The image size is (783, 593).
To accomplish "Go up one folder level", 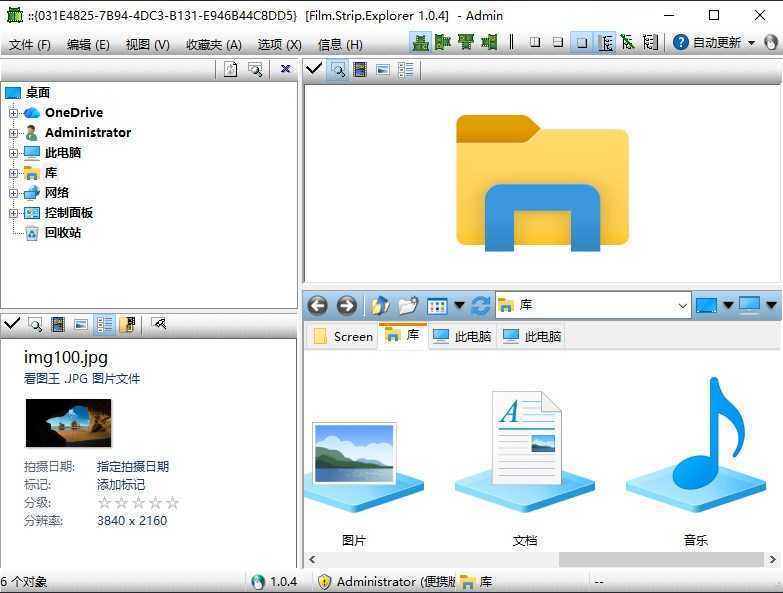I will (x=380, y=305).
